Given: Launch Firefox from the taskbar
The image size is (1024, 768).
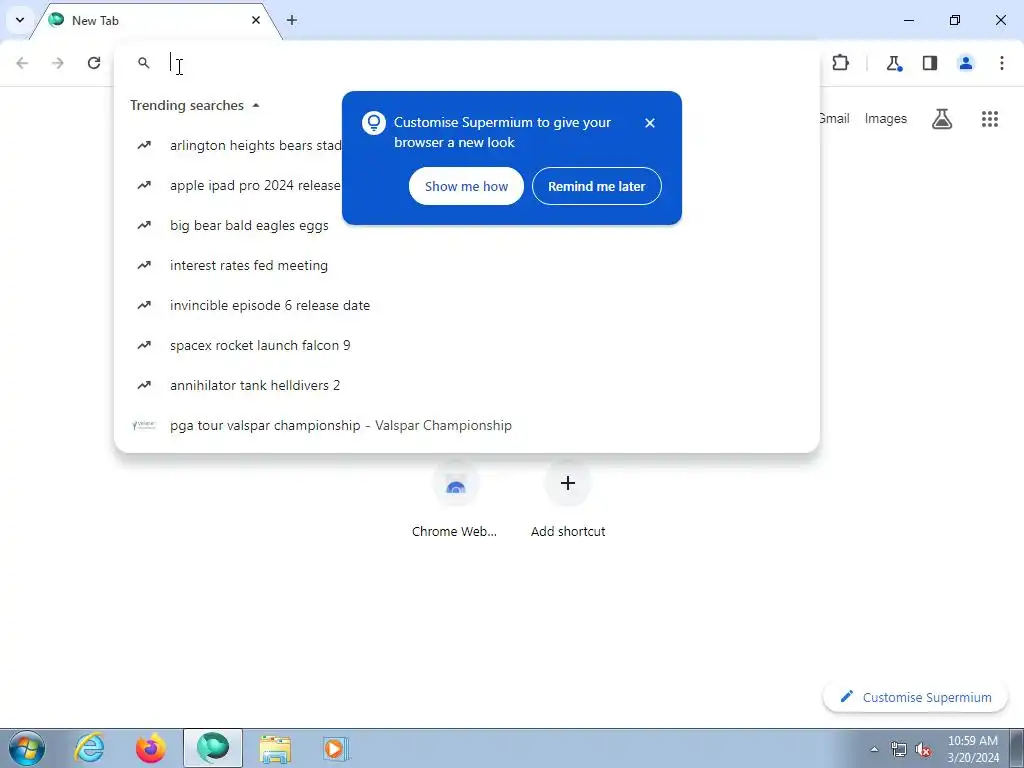Looking at the screenshot, I should pyautogui.click(x=151, y=748).
